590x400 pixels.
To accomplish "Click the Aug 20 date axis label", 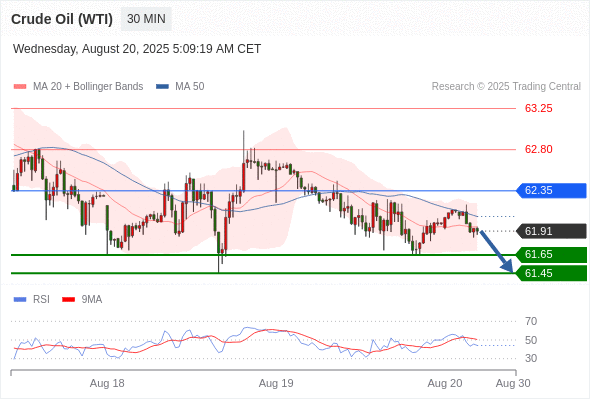I will (x=445, y=383).
